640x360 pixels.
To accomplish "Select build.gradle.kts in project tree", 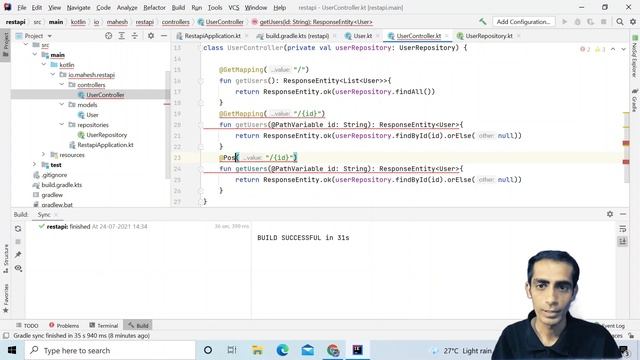I will pos(62,184).
